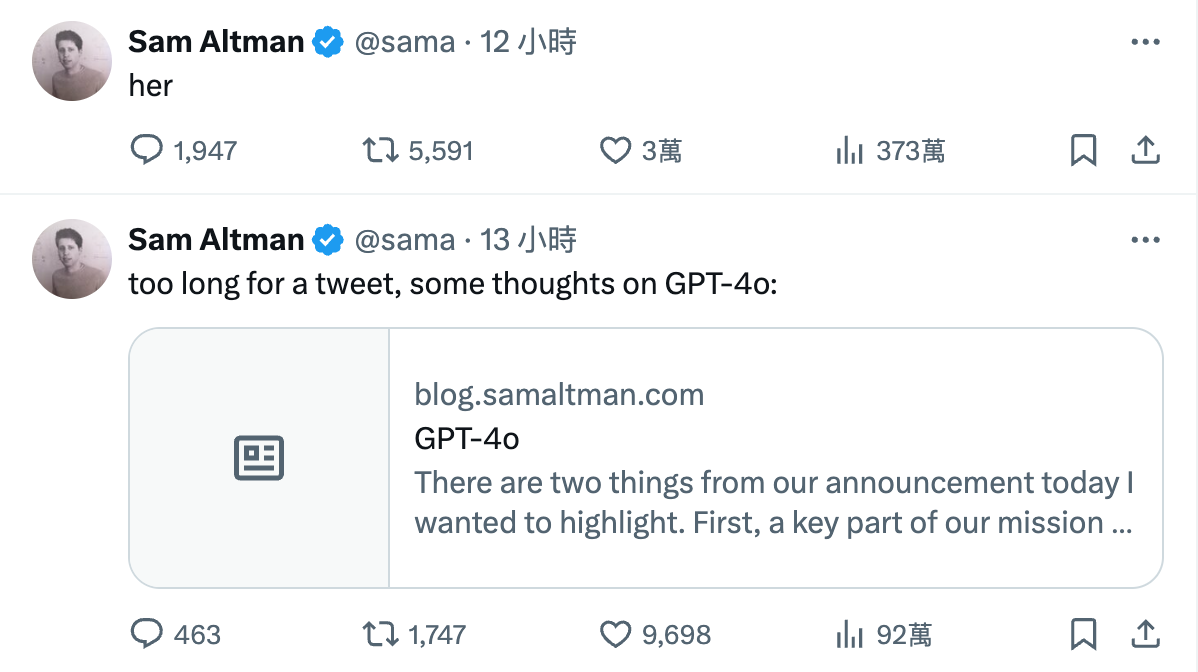The width and height of the screenshot is (1198, 672).
Task: Click Sam Altman's avatar on second tweet
Action: [x=72, y=258]
